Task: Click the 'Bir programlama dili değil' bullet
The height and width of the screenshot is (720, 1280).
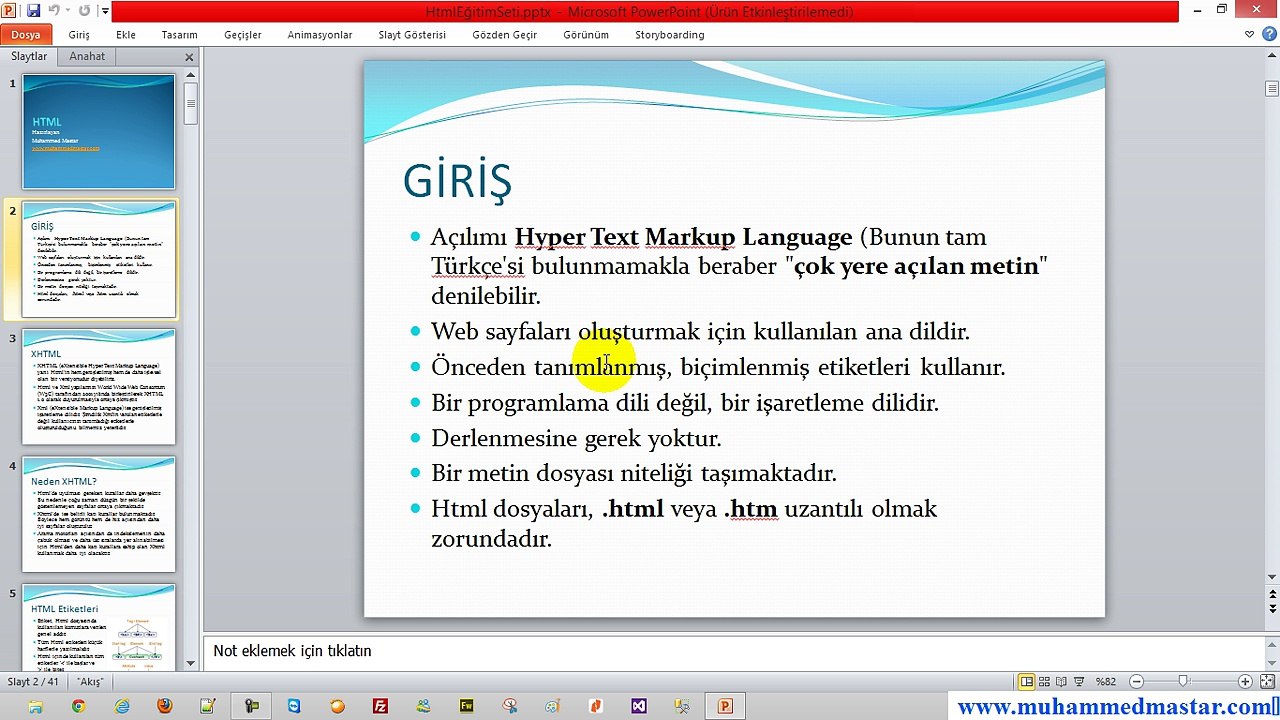Action: [685, 403]
